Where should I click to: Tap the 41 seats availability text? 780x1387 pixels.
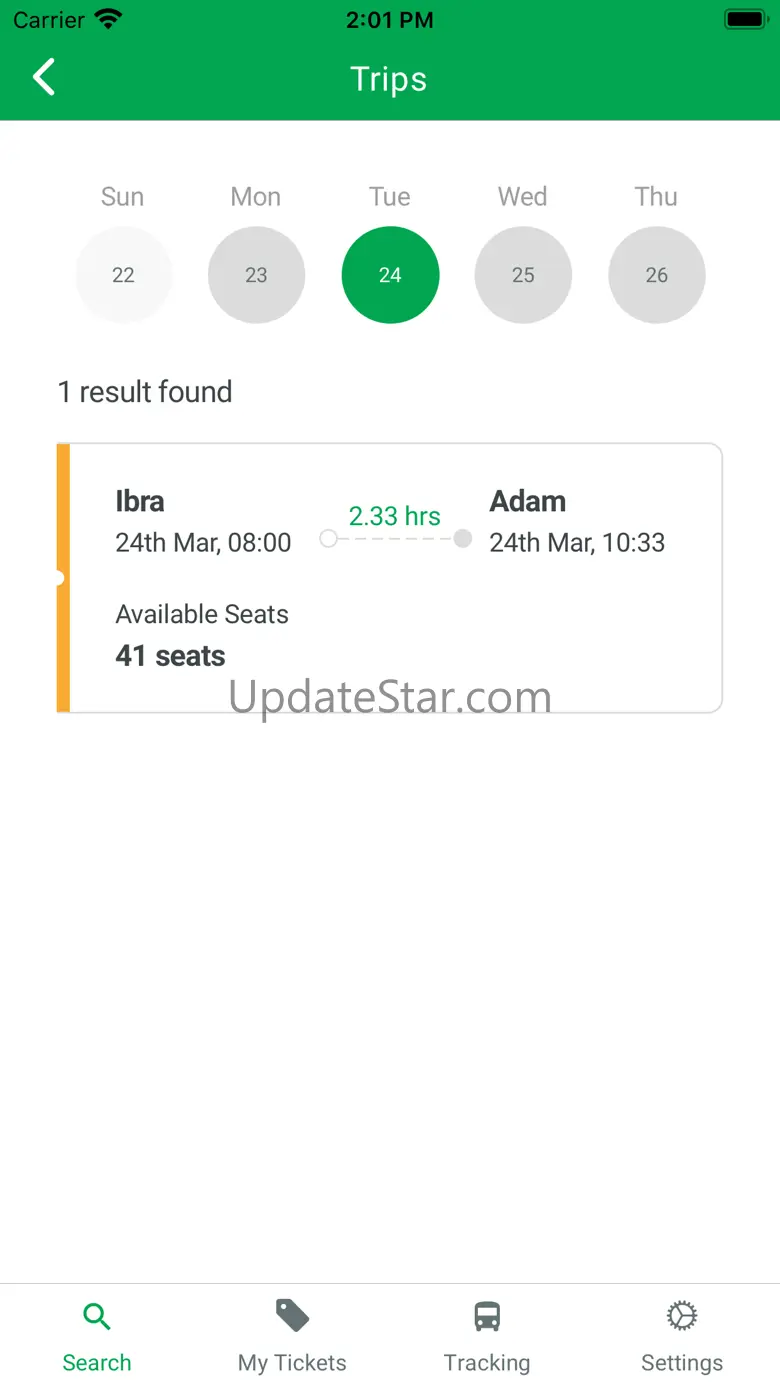click(171, 656)
